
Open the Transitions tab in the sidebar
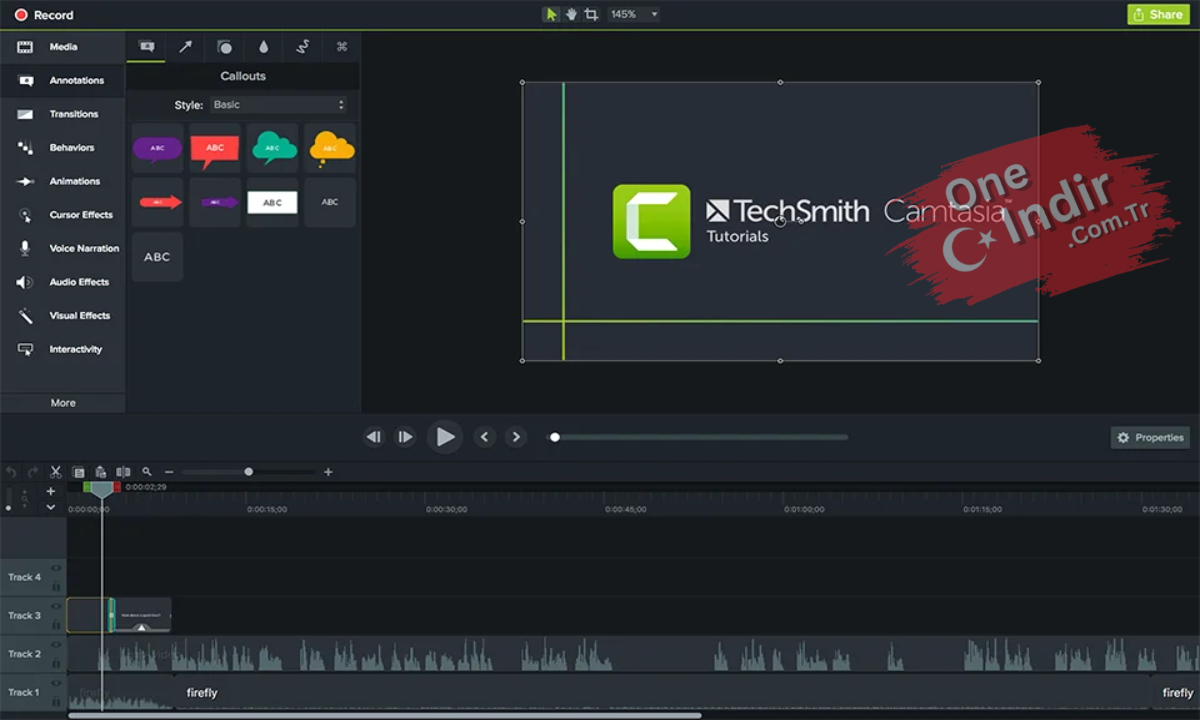[x=62, y=114]
